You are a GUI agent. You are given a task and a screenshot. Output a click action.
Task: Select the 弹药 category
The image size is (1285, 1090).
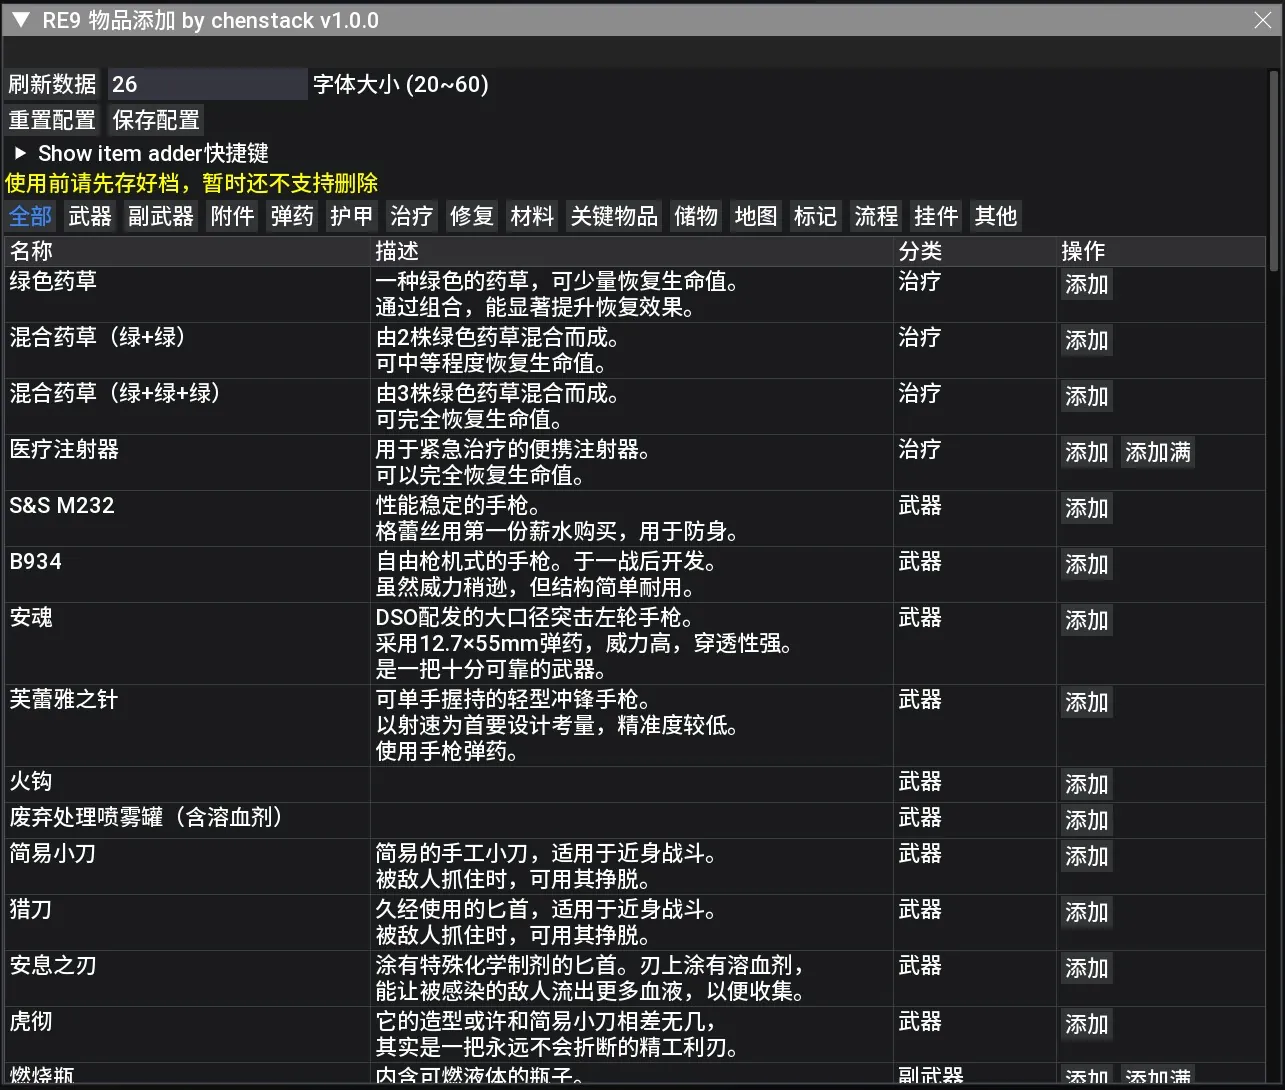[x=291, y=216]
